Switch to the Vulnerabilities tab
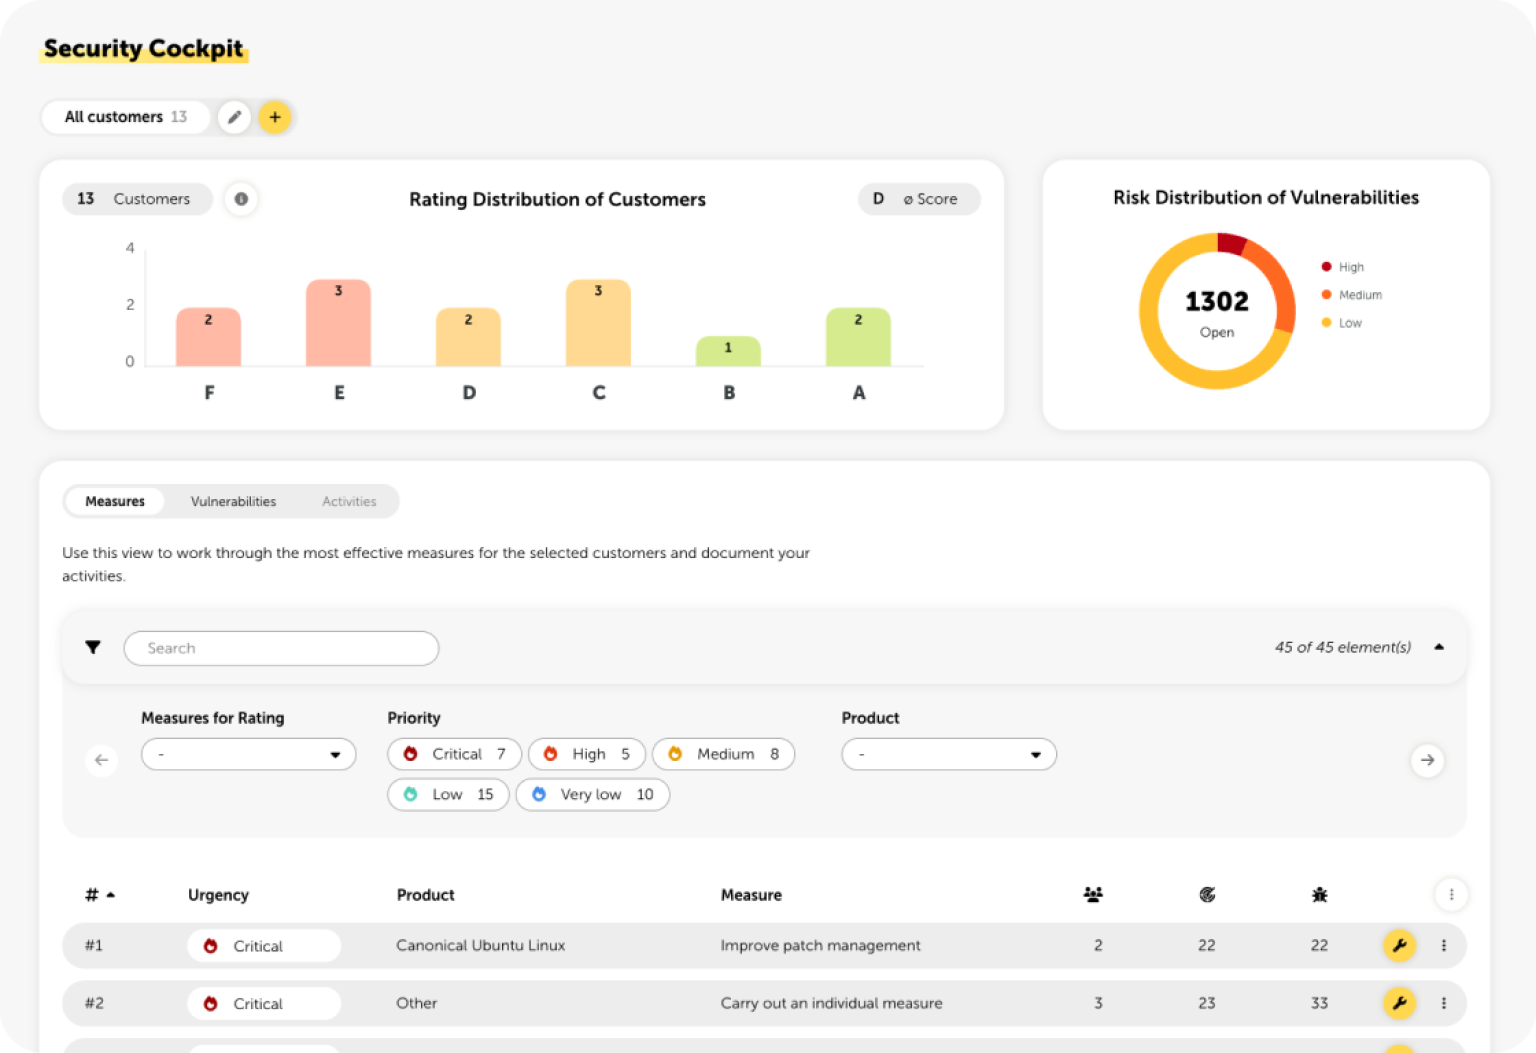The image size is (1536, 1053). pyautogui.click(x=233, y=501)
